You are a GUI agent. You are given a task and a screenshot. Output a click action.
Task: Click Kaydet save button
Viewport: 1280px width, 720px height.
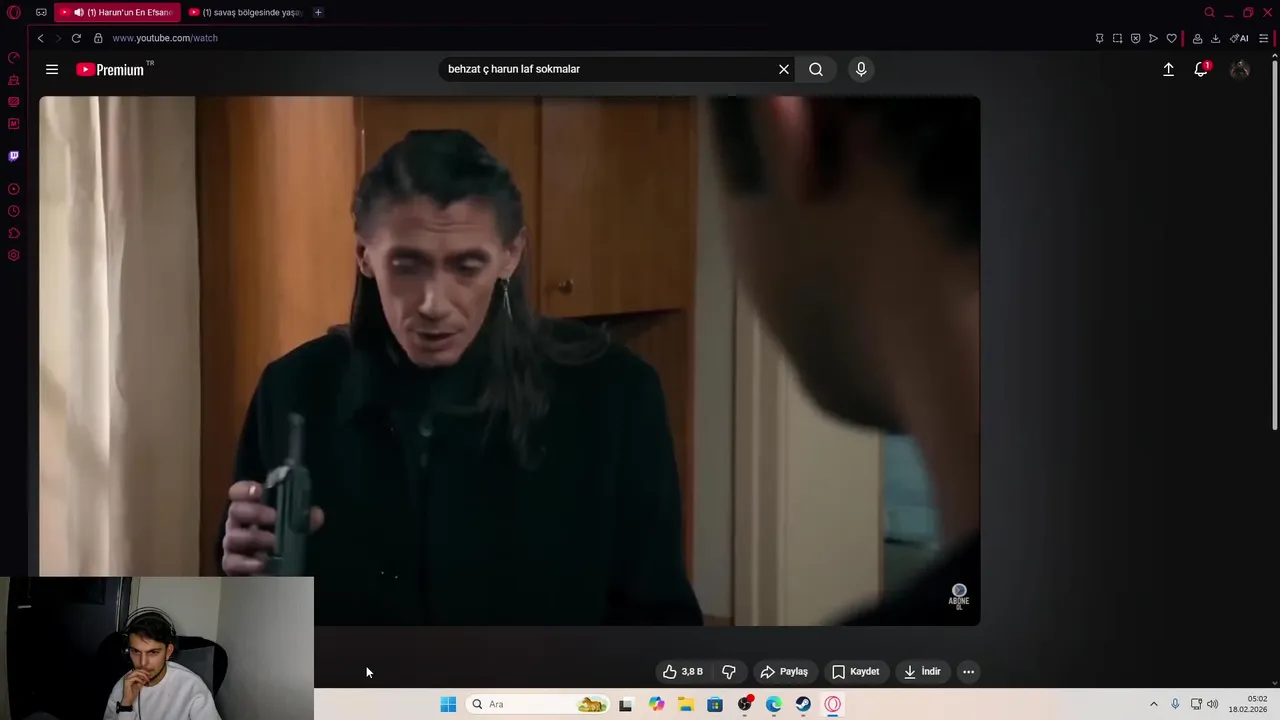coord(856,672)
